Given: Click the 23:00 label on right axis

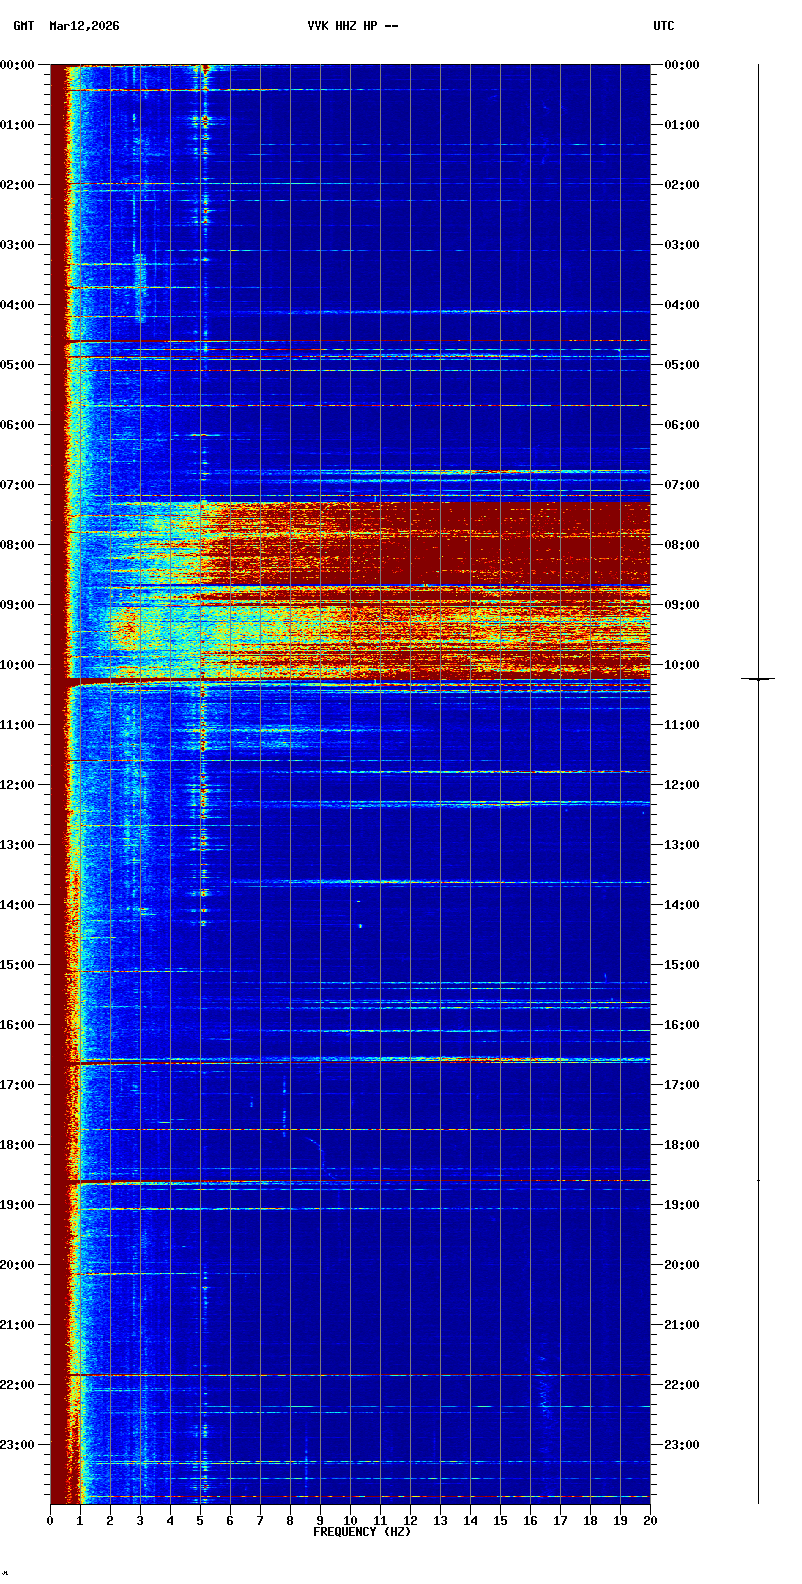Looking at the screenshot, I should (x=682, y=1445).
